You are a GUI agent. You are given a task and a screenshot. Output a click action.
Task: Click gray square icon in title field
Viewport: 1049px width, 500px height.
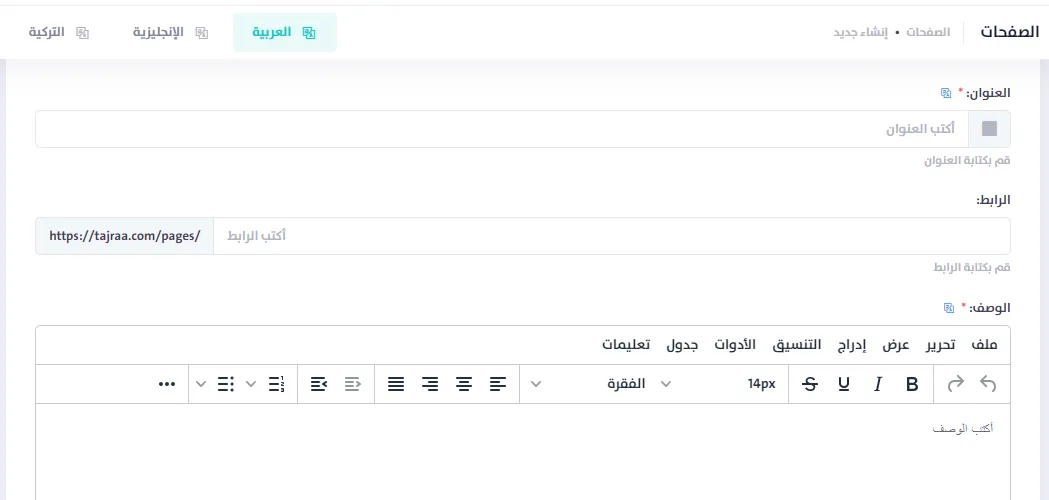tap(989, 129)
